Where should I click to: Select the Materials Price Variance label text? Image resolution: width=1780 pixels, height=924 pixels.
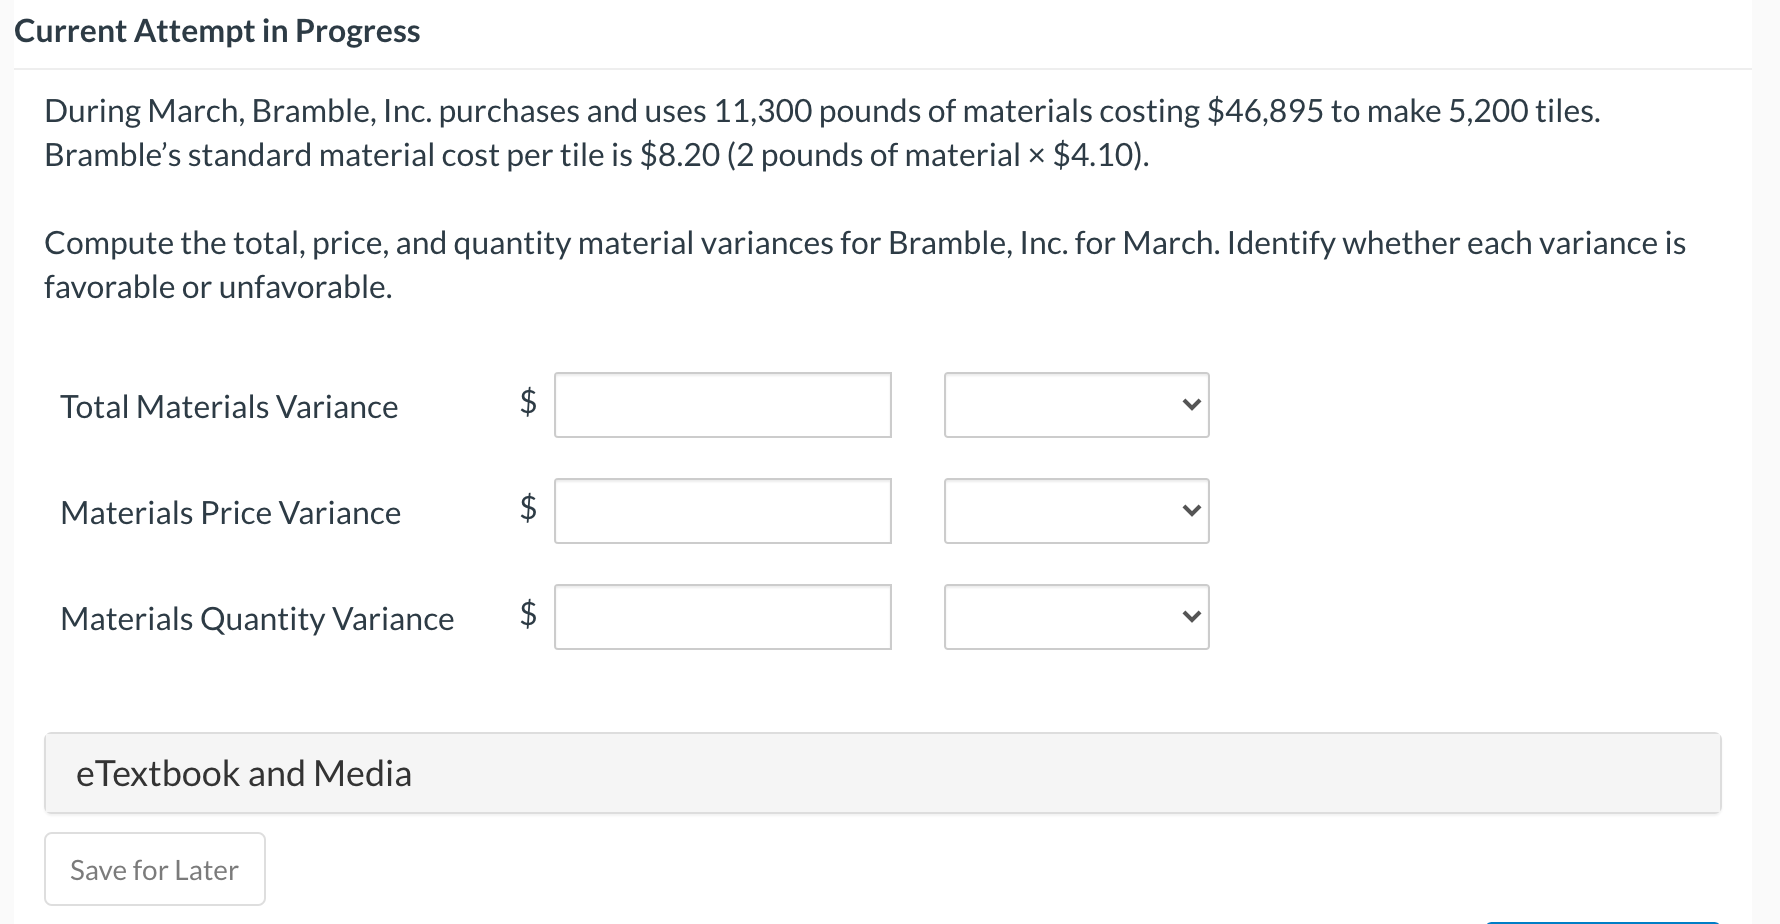click(230, 512)
